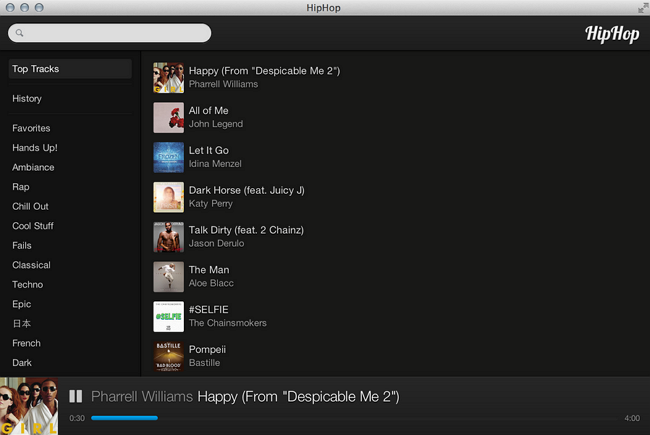Click the Dark Horse album cover
The height and width of the screenshot is (435, 650).
coord(168,197)
